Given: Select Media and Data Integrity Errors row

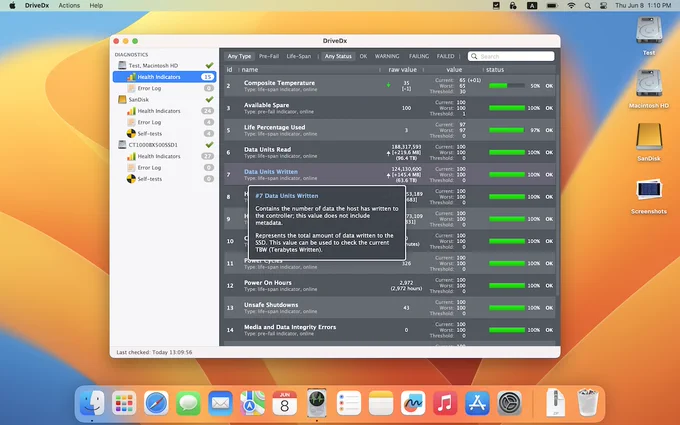Looking at the screenshot, I should [389, 330].
